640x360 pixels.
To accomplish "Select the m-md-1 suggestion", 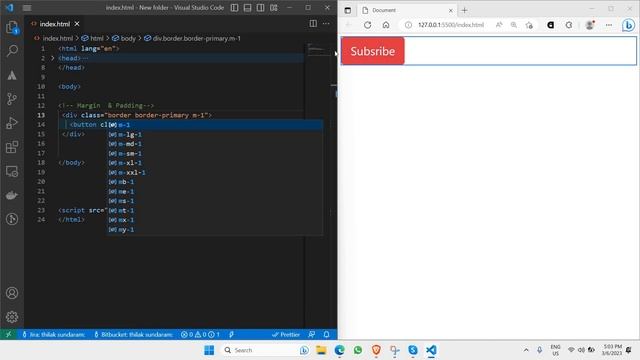I will (x=215, y=144).
